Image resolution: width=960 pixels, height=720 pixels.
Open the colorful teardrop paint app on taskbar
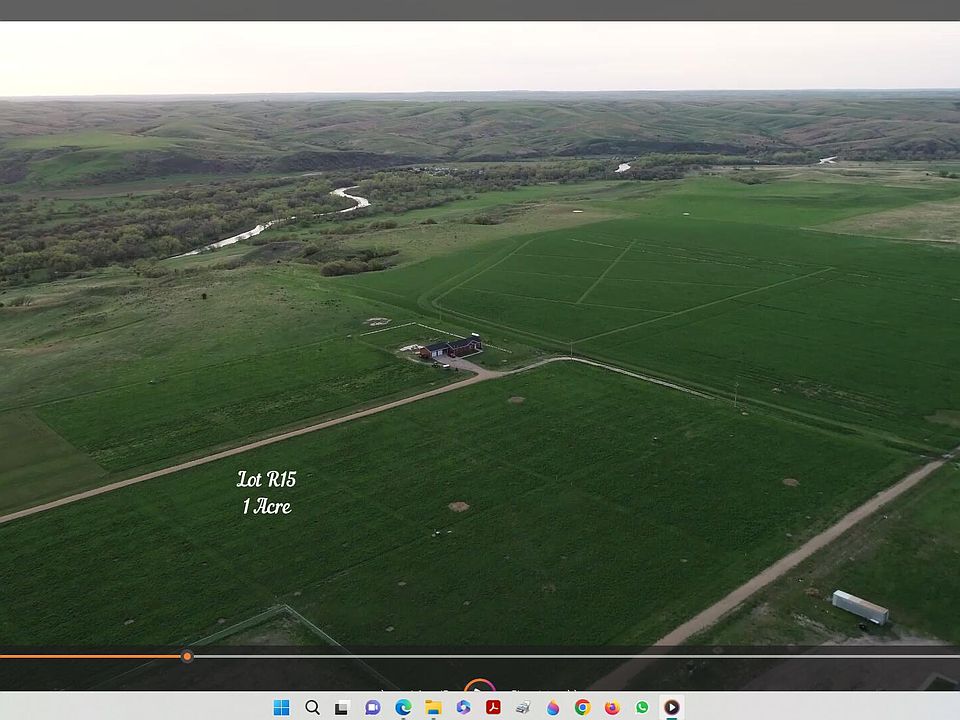pos(552,707)
